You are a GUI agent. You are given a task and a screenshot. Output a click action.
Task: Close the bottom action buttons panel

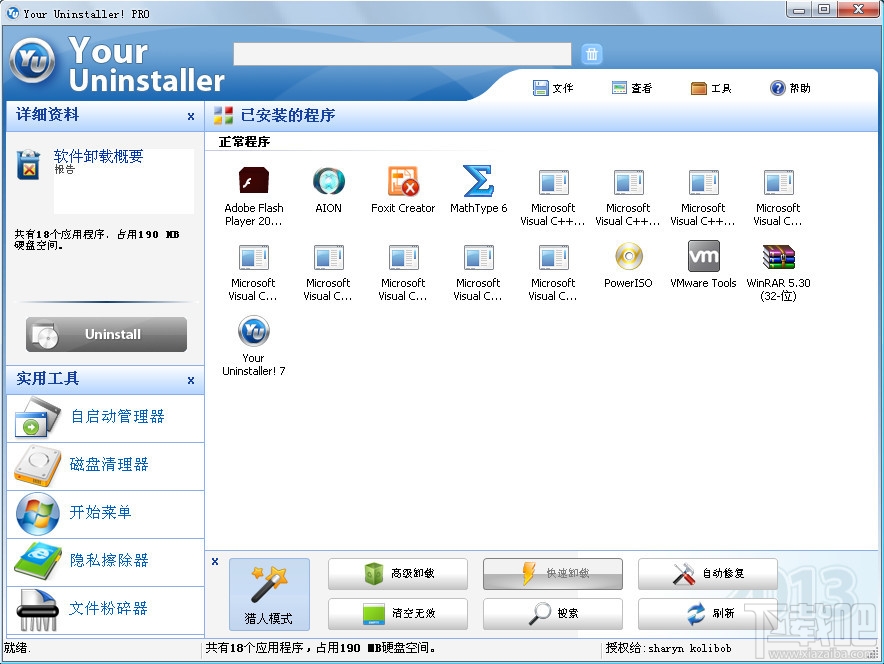pos(215,561)
